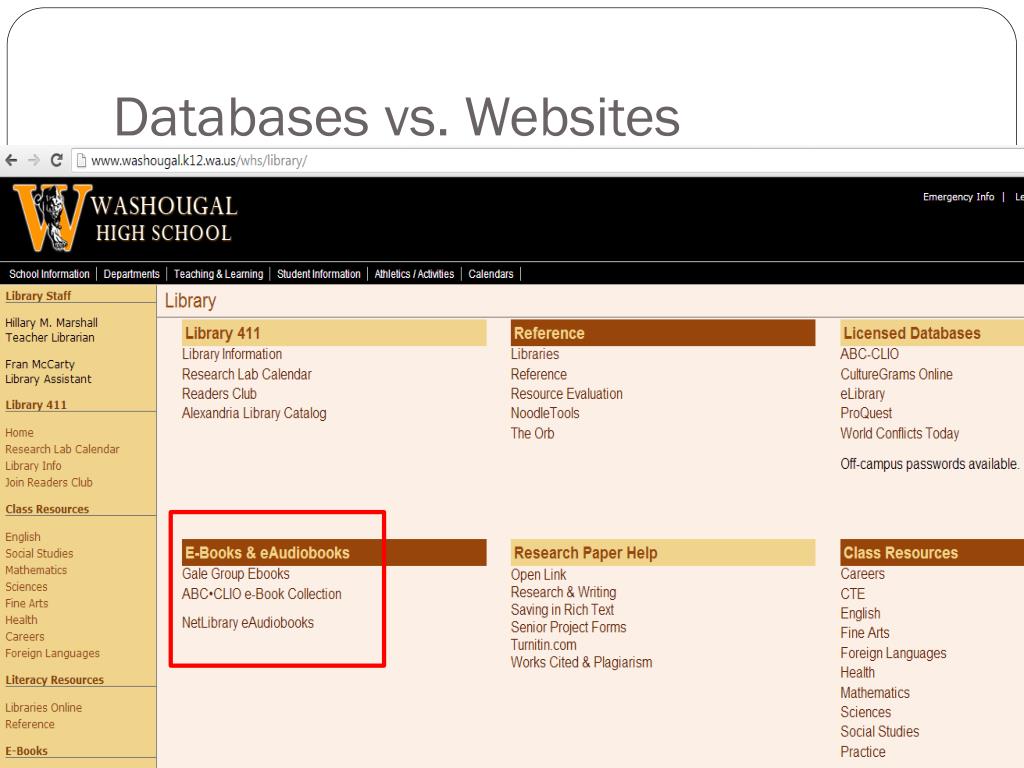Click the browser forward arrow
The image size is (1024, 768).
click(34, 160)
